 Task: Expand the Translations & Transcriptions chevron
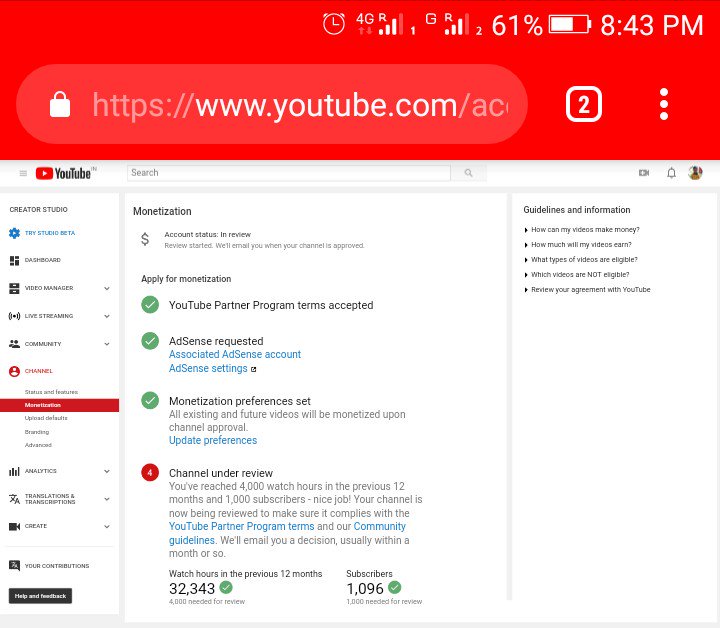[107, 499]
